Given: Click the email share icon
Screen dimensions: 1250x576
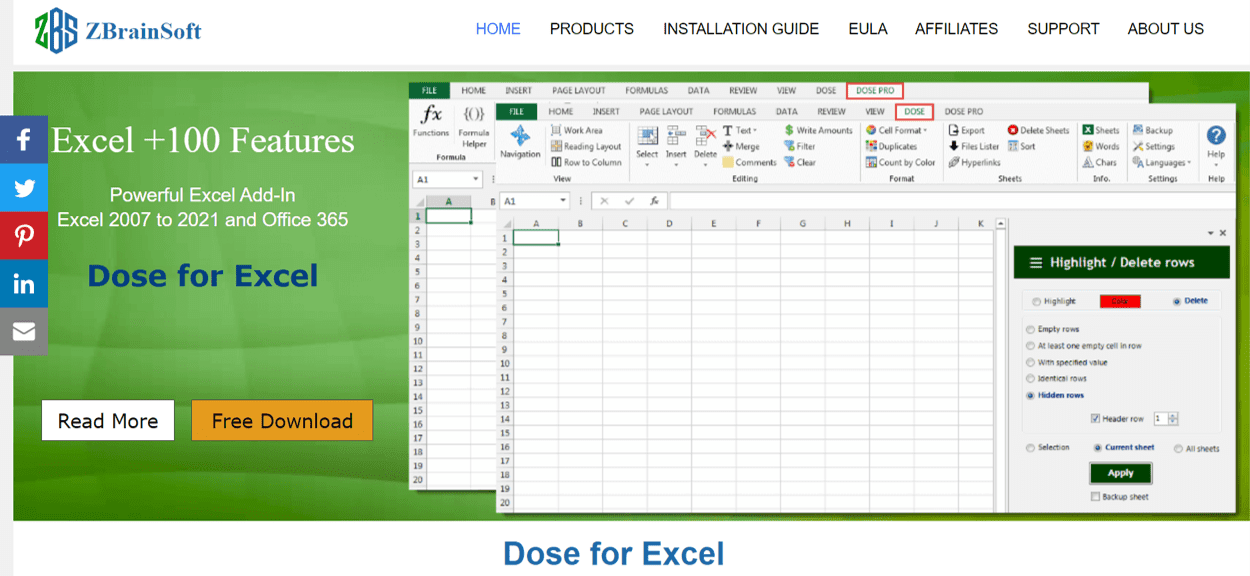Looking at the screenshot, I should (x=24, y=331).
